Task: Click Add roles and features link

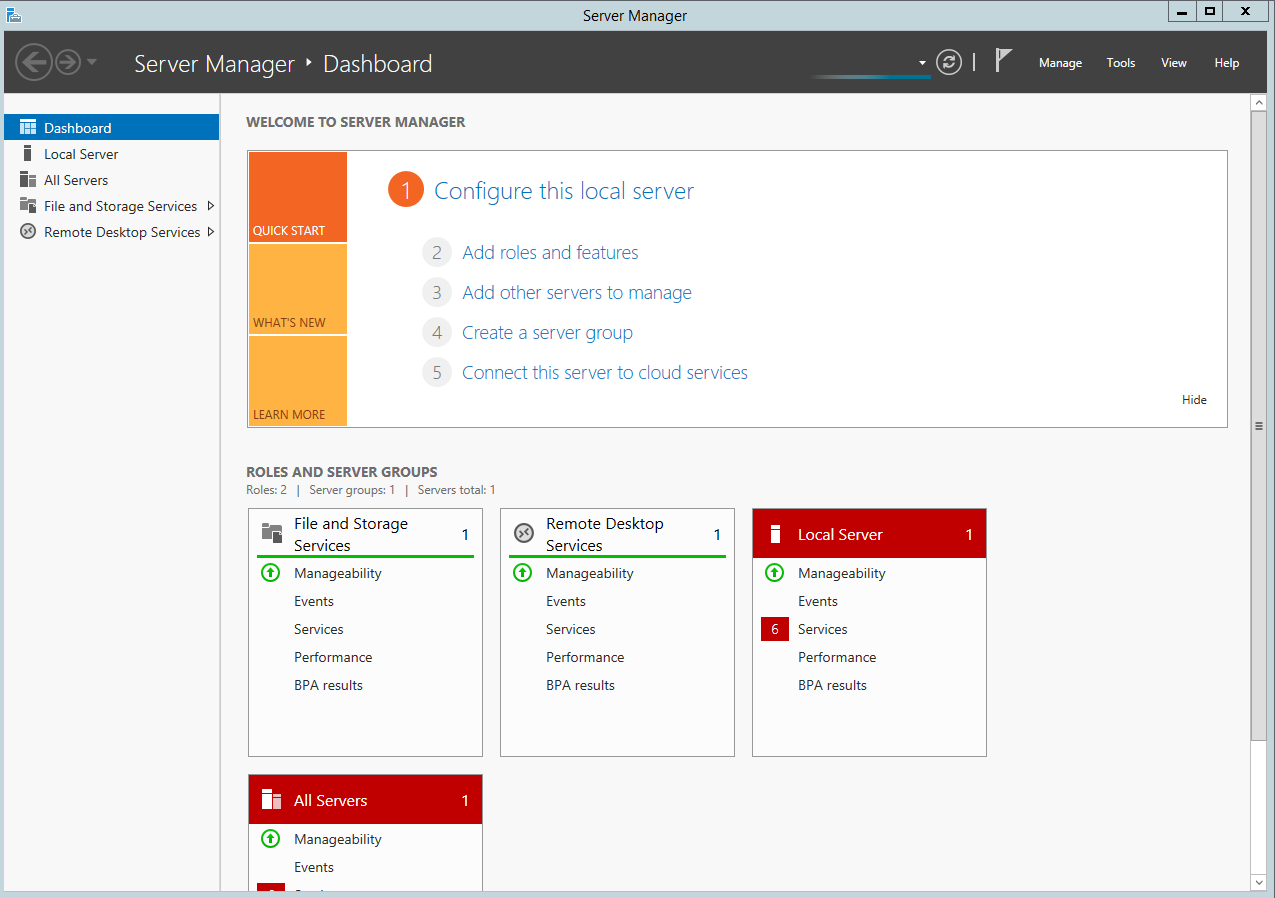Action: tap(550, 253)
